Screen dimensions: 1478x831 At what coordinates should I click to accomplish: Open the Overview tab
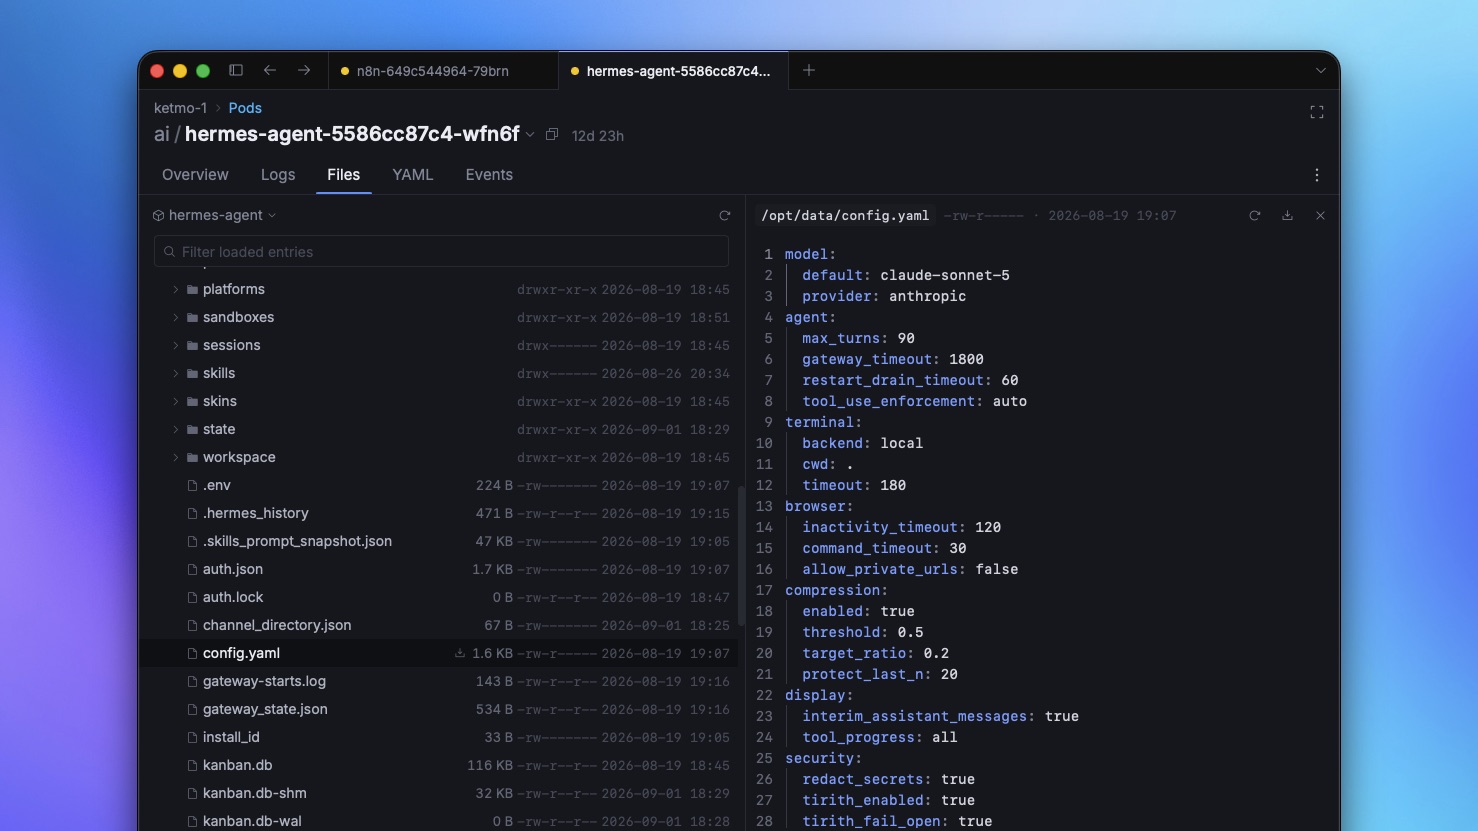tap(195, 174)
